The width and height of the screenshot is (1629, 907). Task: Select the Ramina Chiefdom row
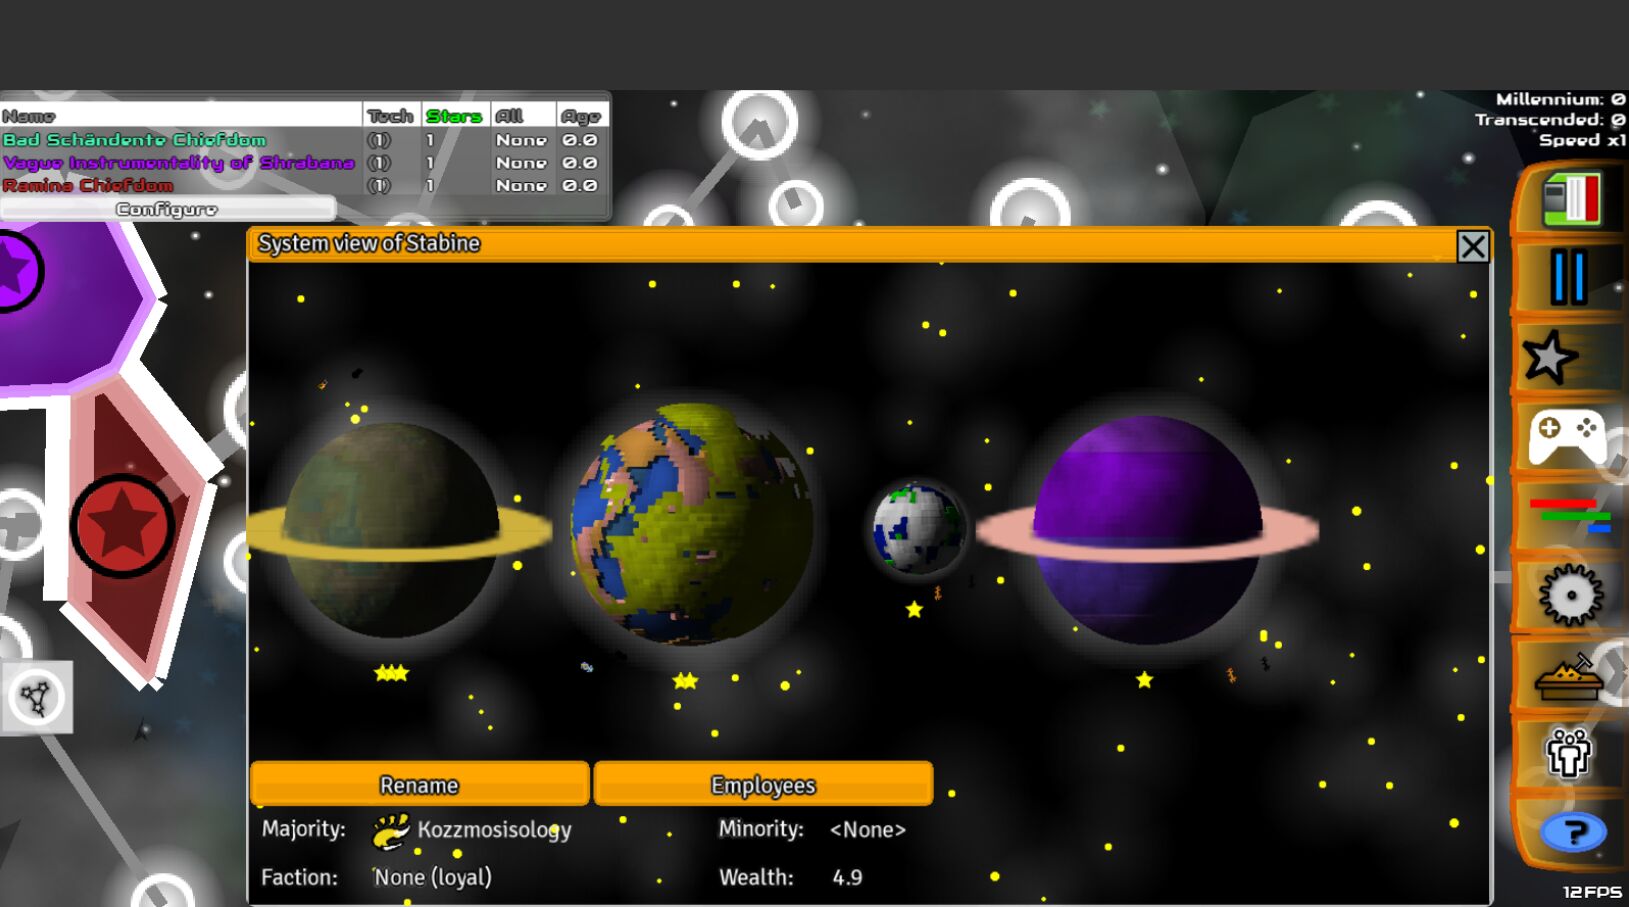pos(88,186)
